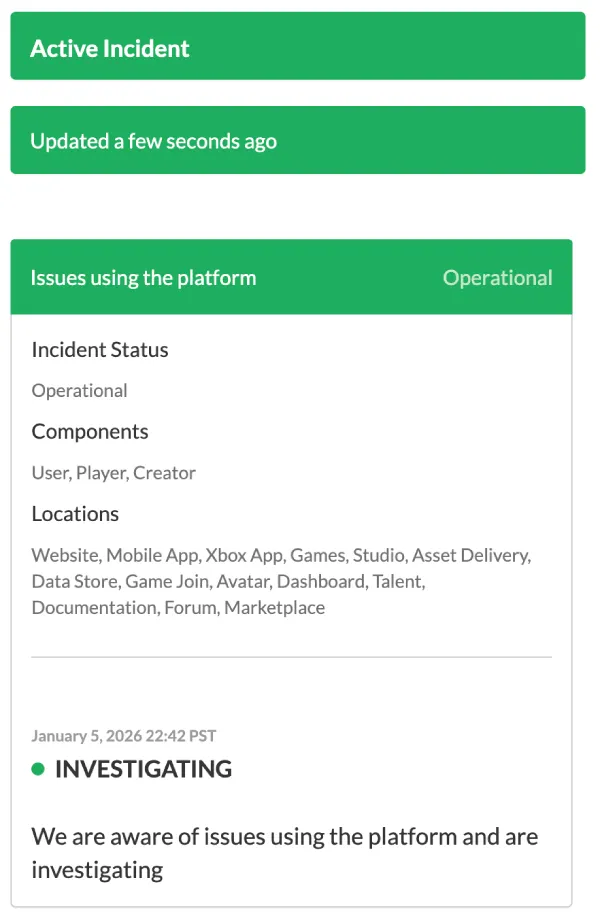
Task: Click the INVESTIGATING status heading
Action: (143, 769)
